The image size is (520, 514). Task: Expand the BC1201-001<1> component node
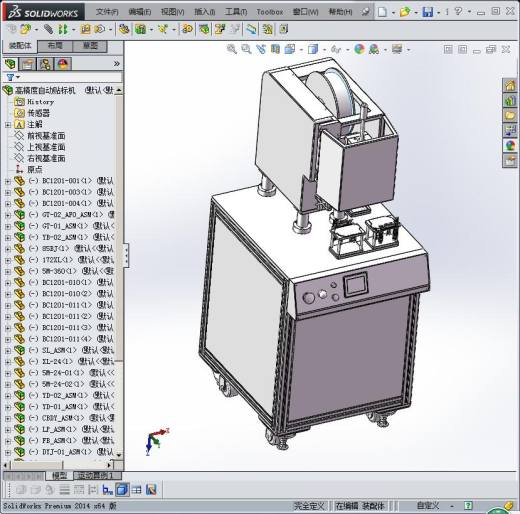click(8, 181)
